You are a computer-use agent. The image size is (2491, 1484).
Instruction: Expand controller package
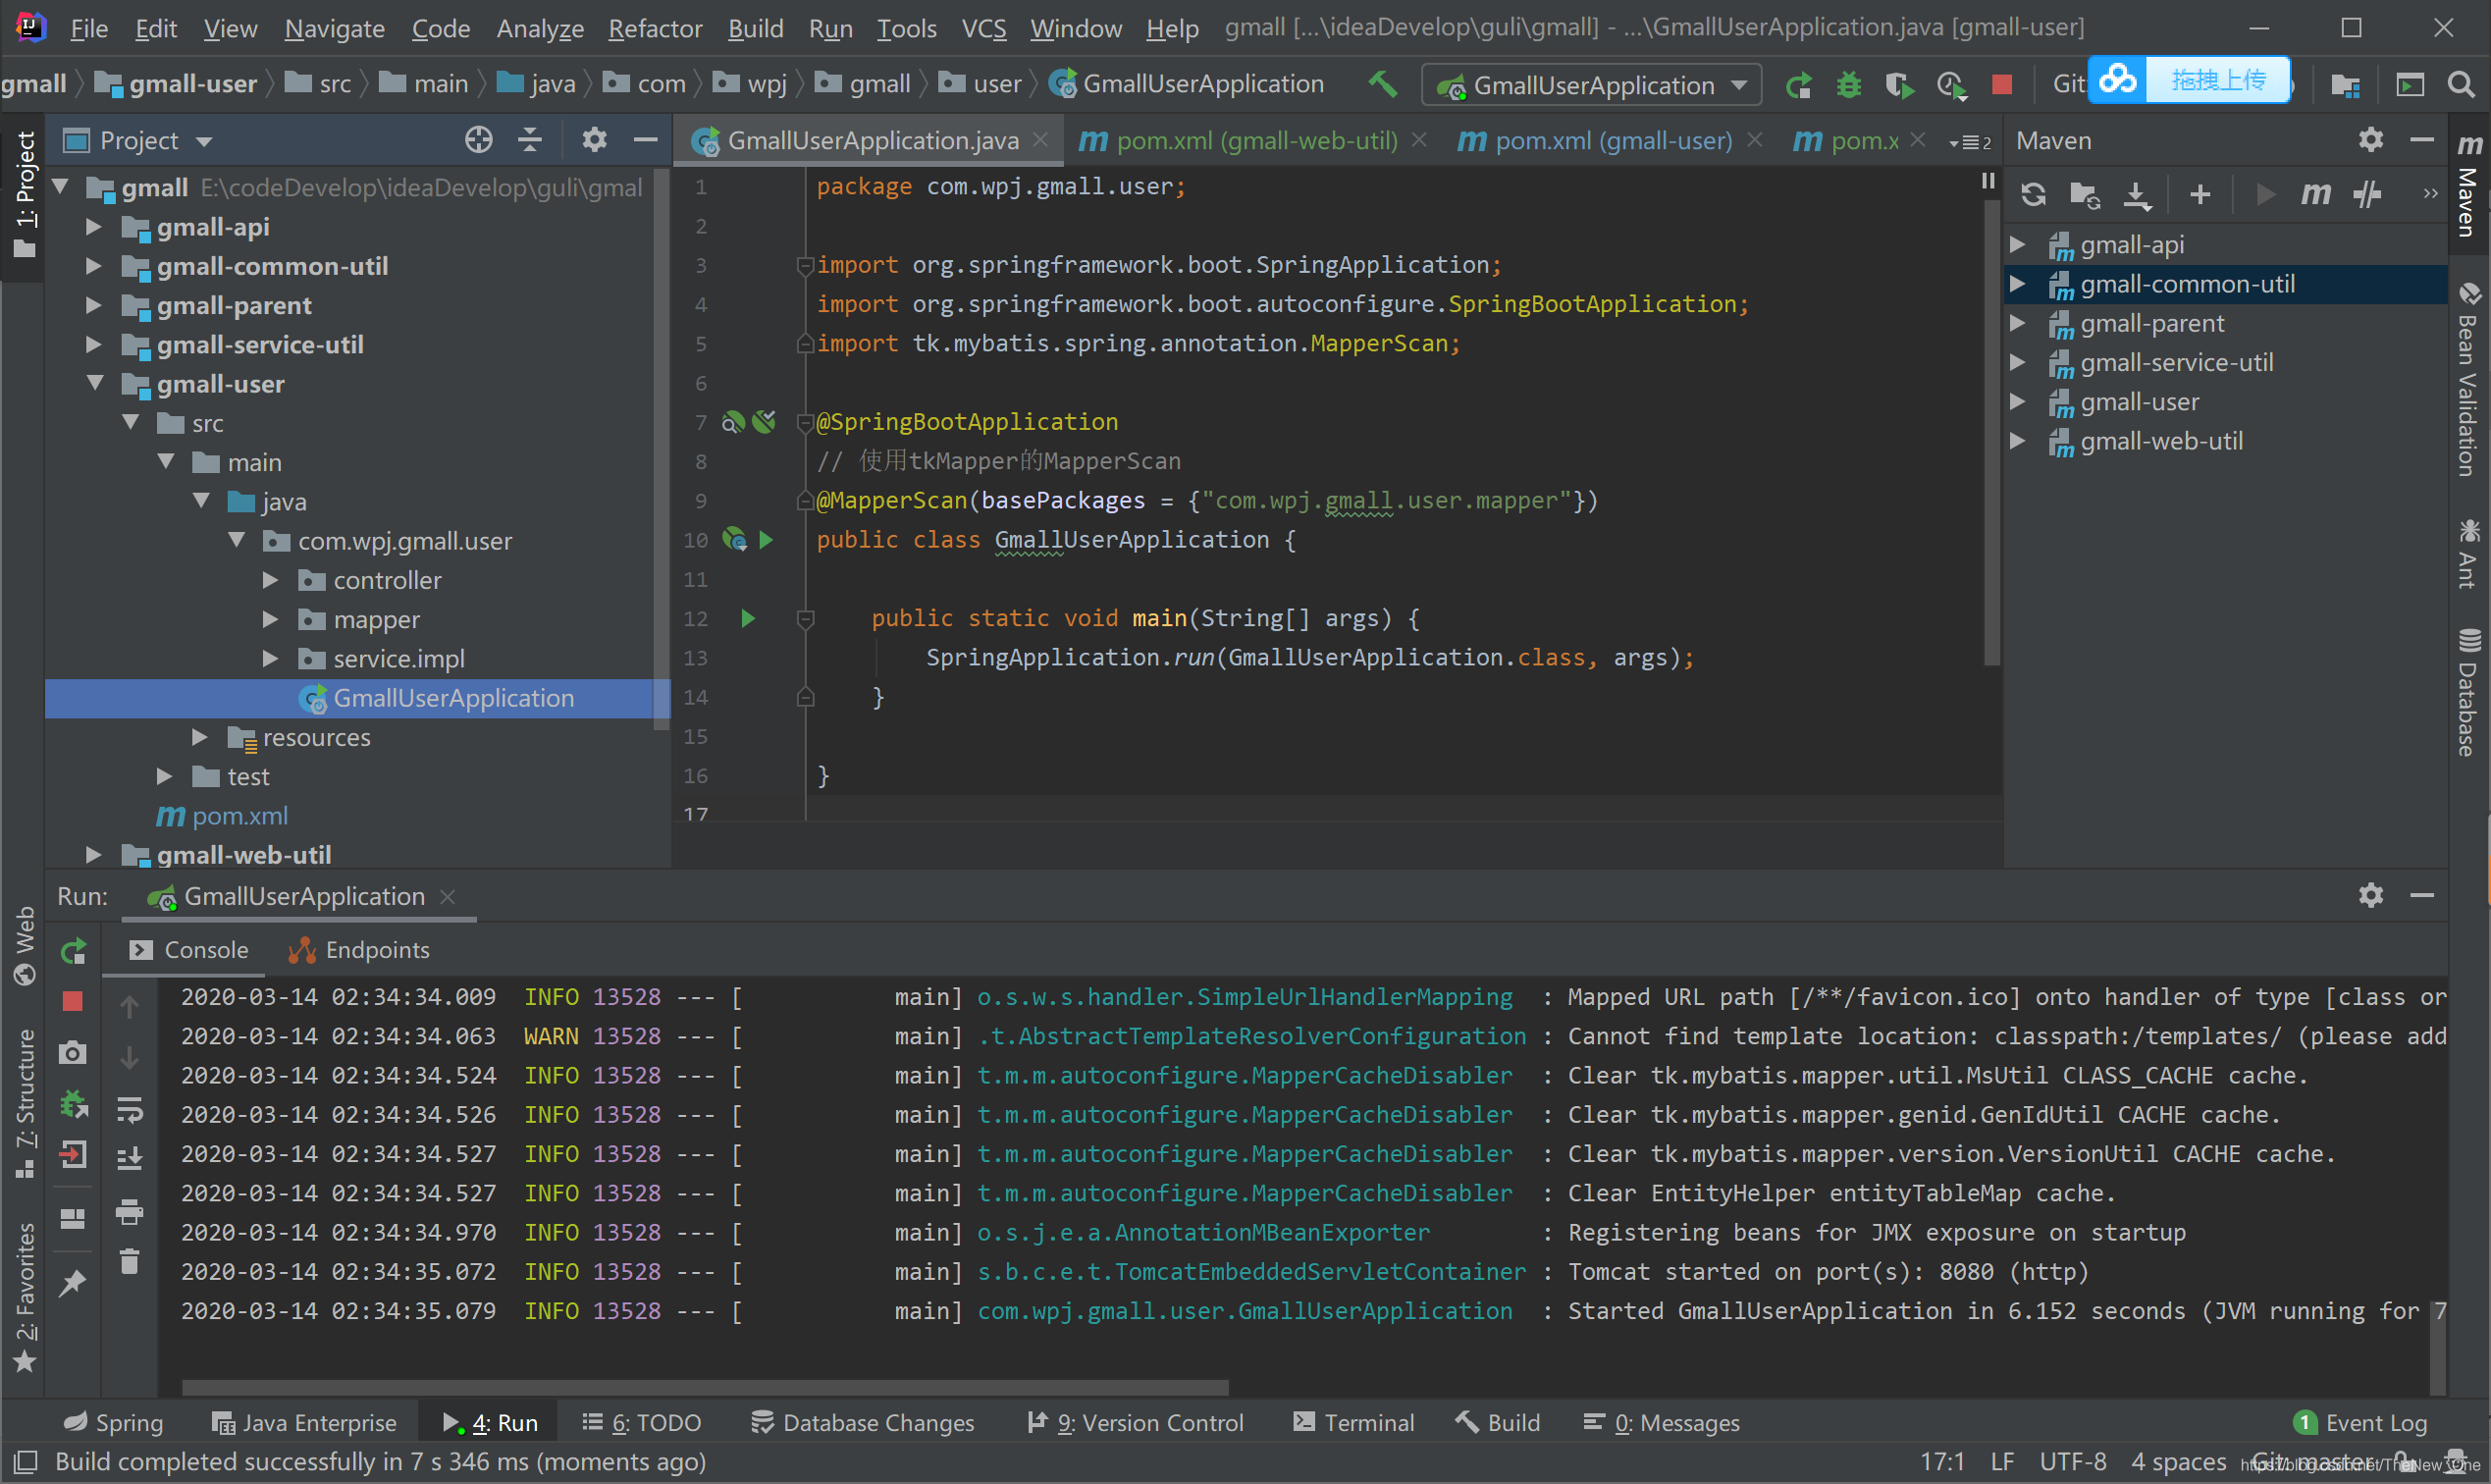point(270,580)
